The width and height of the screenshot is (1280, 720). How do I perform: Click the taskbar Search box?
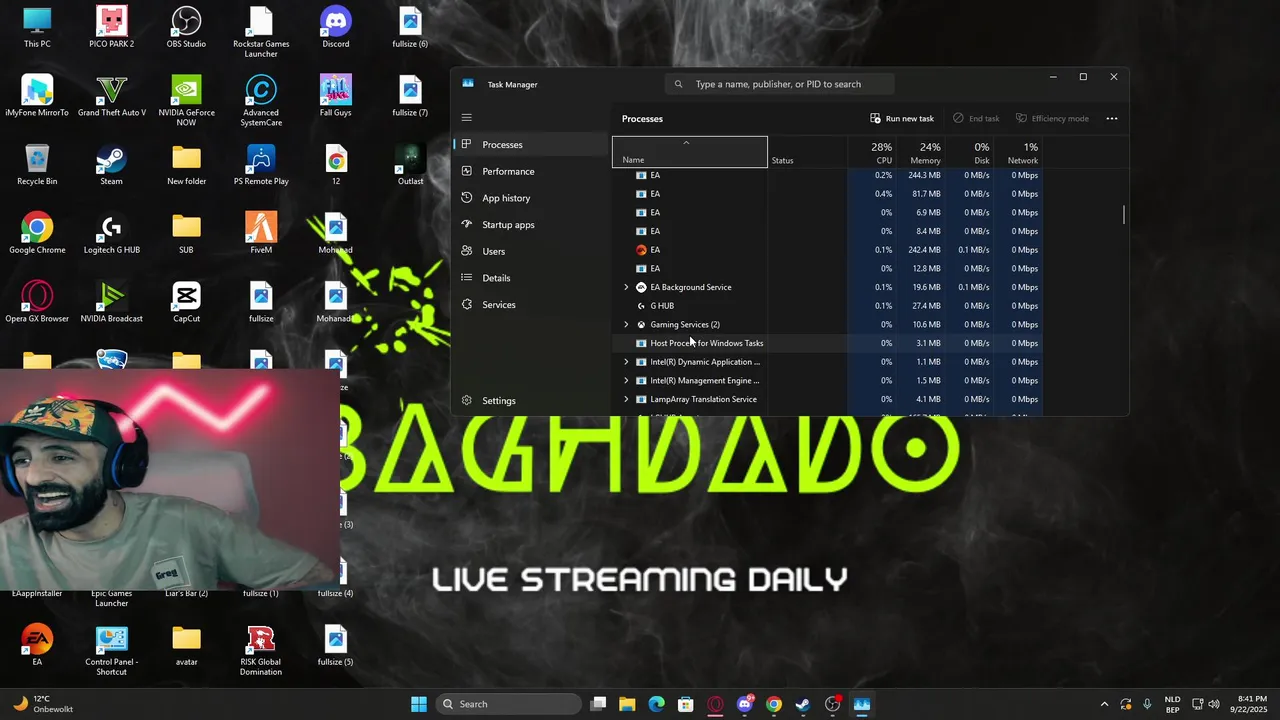tap(510, 704)
